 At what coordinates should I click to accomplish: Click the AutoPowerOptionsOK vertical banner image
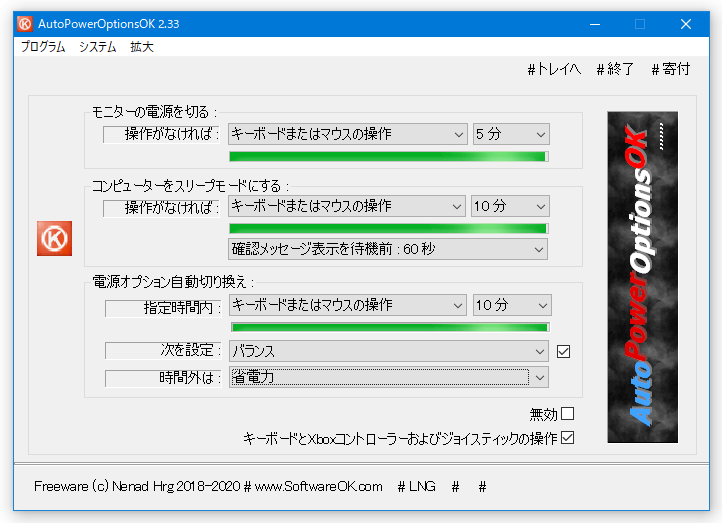click(642, 277)
